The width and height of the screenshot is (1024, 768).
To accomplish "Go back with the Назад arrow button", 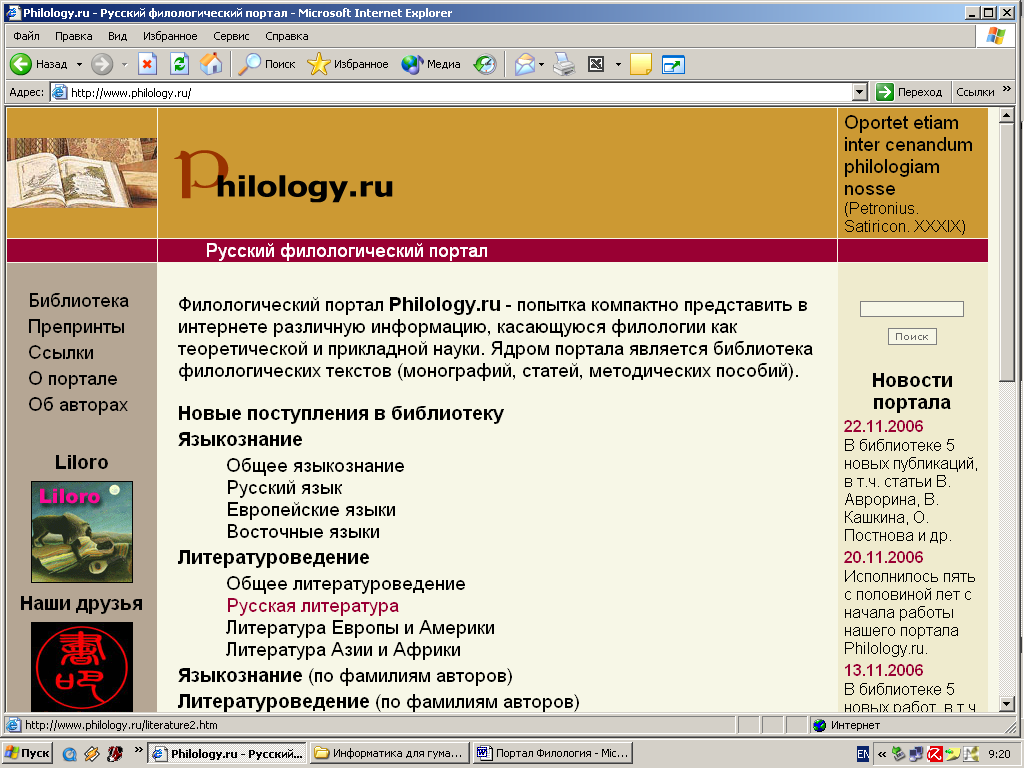I will pos(39,64).
